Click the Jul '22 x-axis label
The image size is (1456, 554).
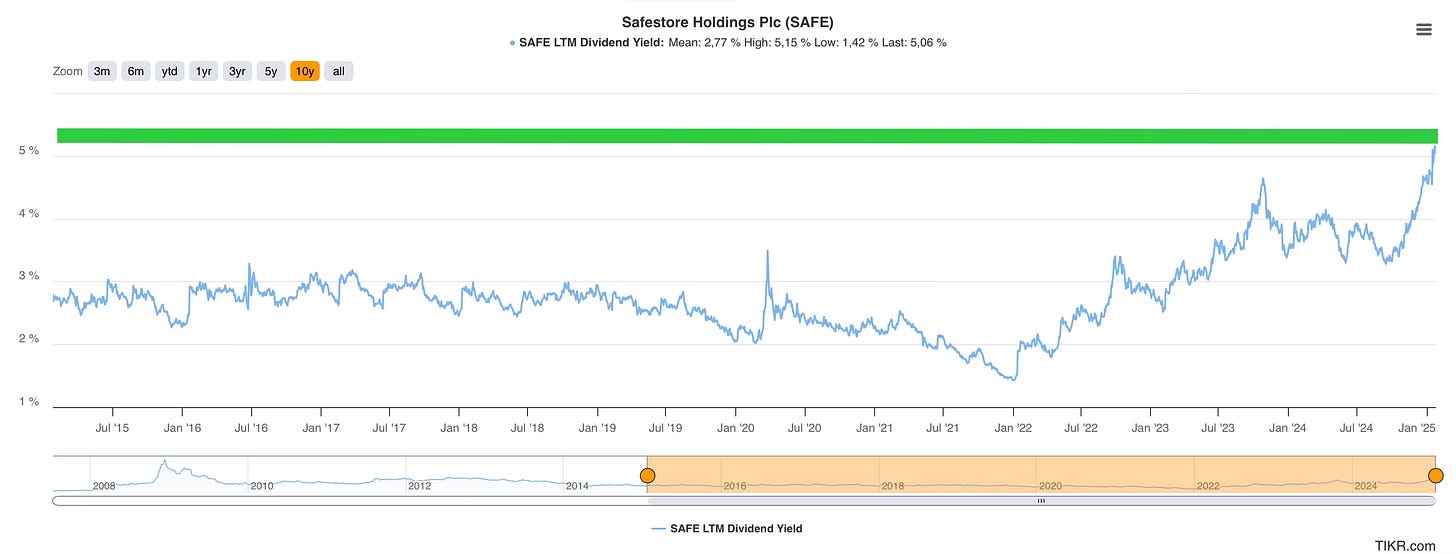[x=1081, y=428]
